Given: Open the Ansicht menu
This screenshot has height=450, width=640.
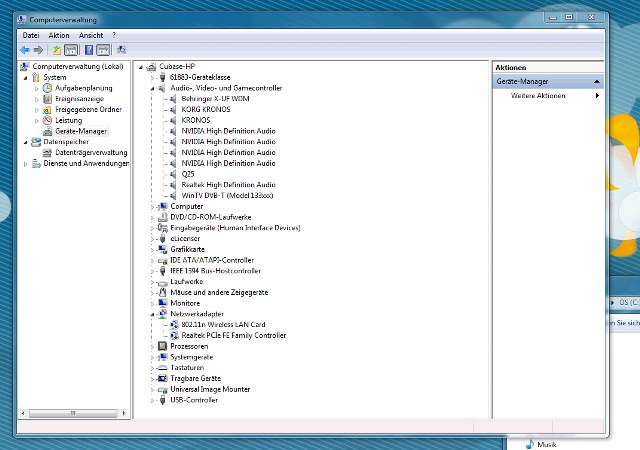Looking at the screenshot, I should pos(91,36).
